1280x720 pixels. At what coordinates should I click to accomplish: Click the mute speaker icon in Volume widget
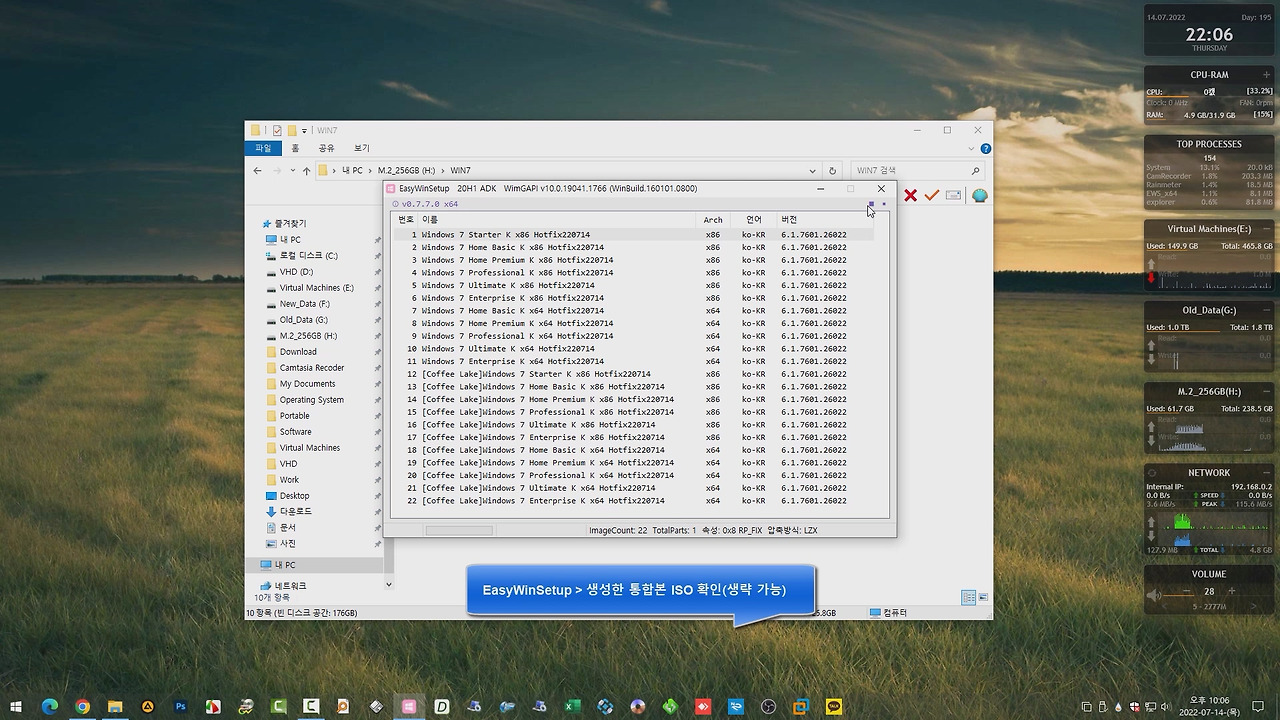click(1154, 594)
